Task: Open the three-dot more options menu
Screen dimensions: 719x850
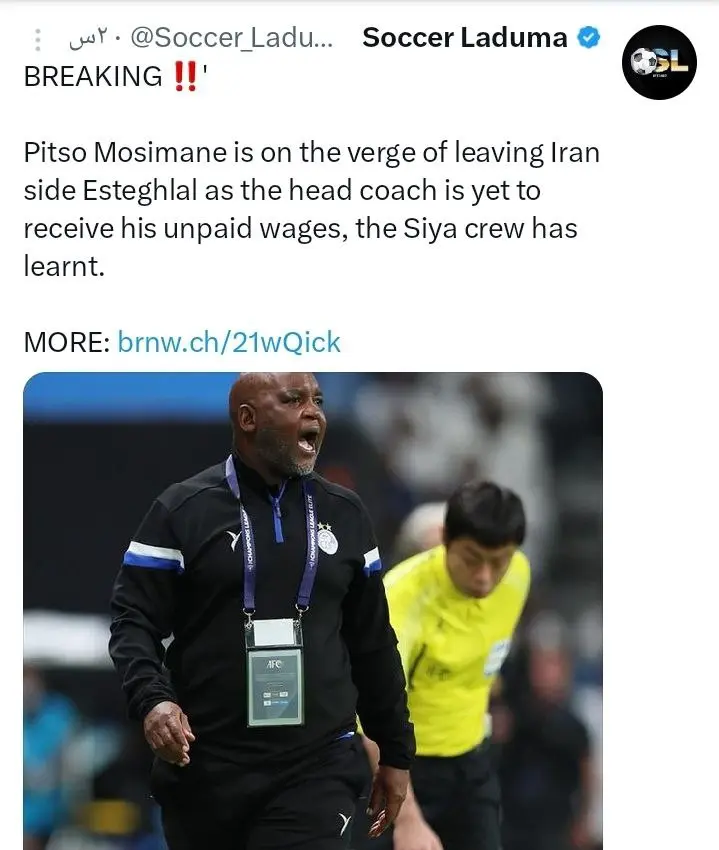Action: [37, 40]
